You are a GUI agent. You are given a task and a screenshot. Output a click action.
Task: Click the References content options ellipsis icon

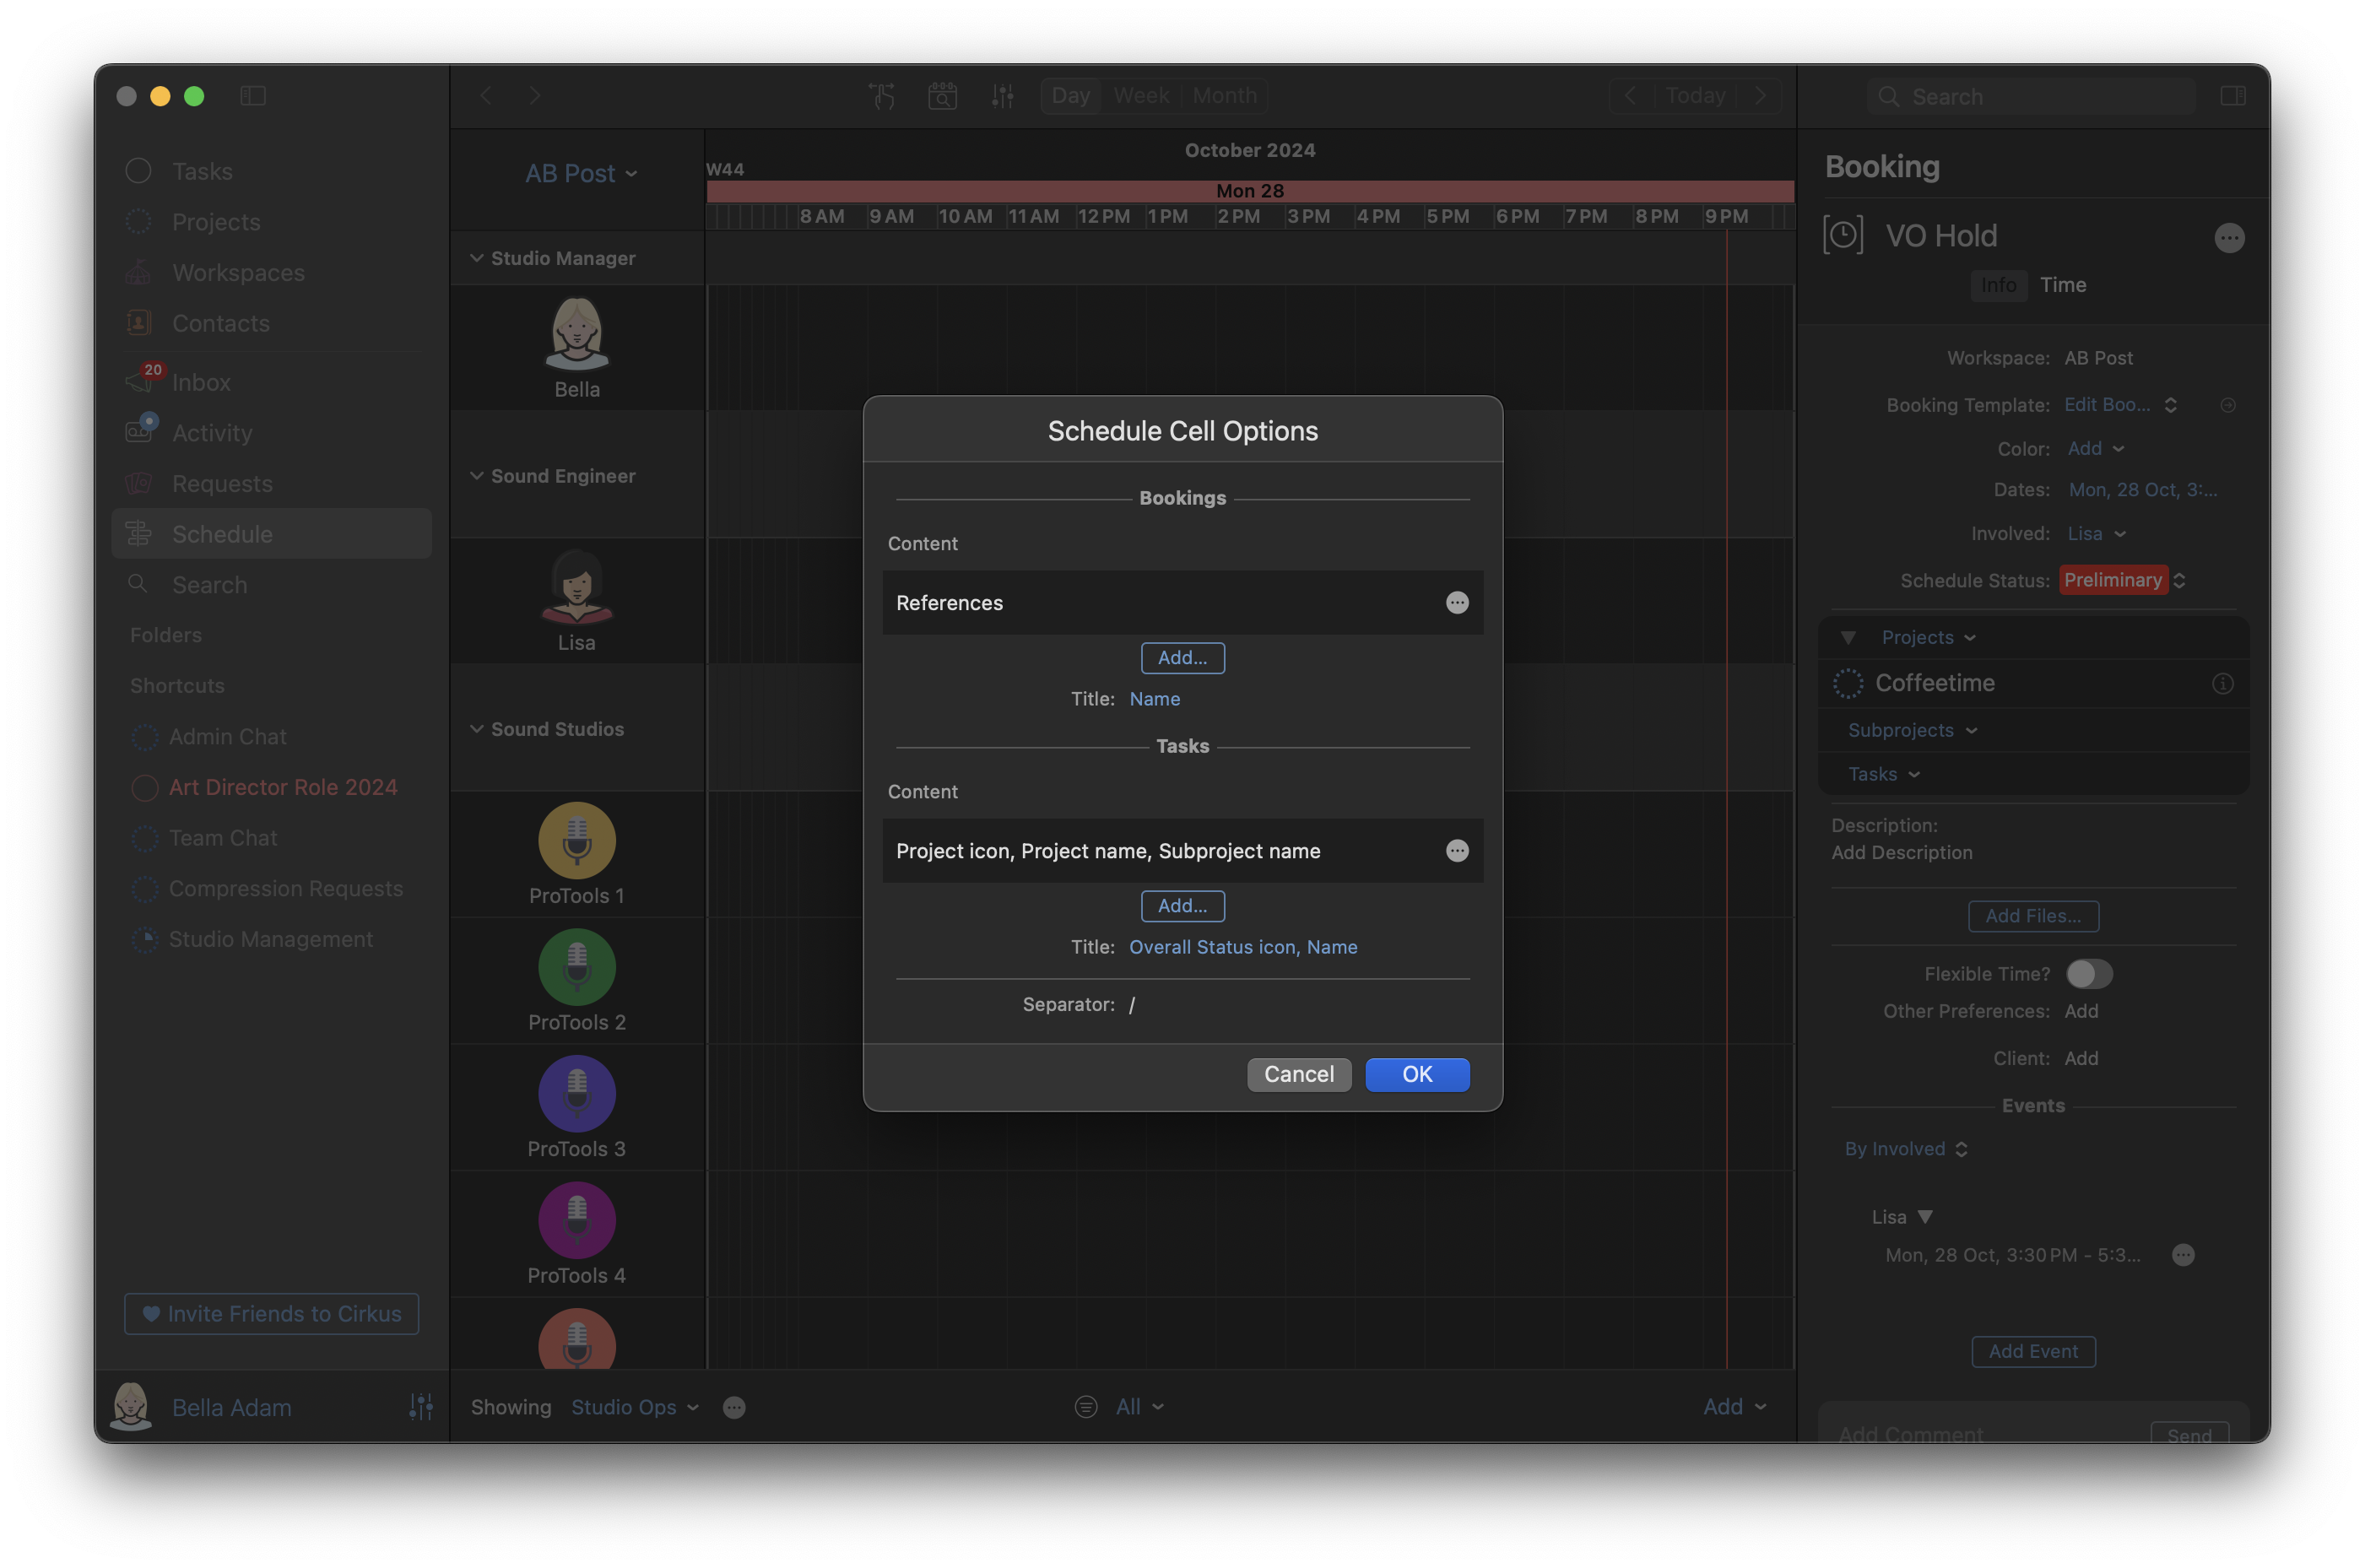(x=1457, y=602)
